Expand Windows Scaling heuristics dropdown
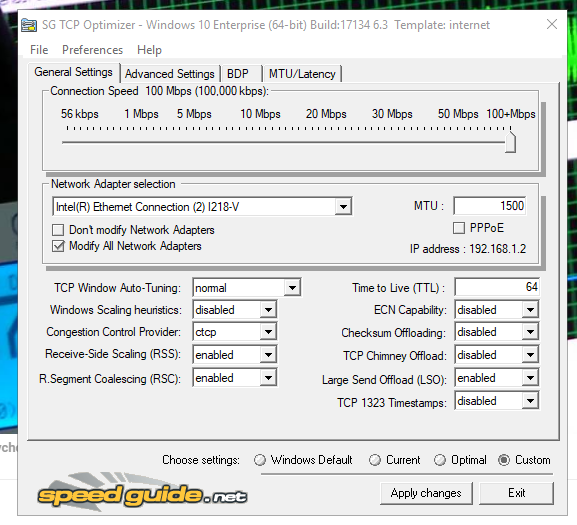This screenshot has height=525, width=577. (268, 310)
